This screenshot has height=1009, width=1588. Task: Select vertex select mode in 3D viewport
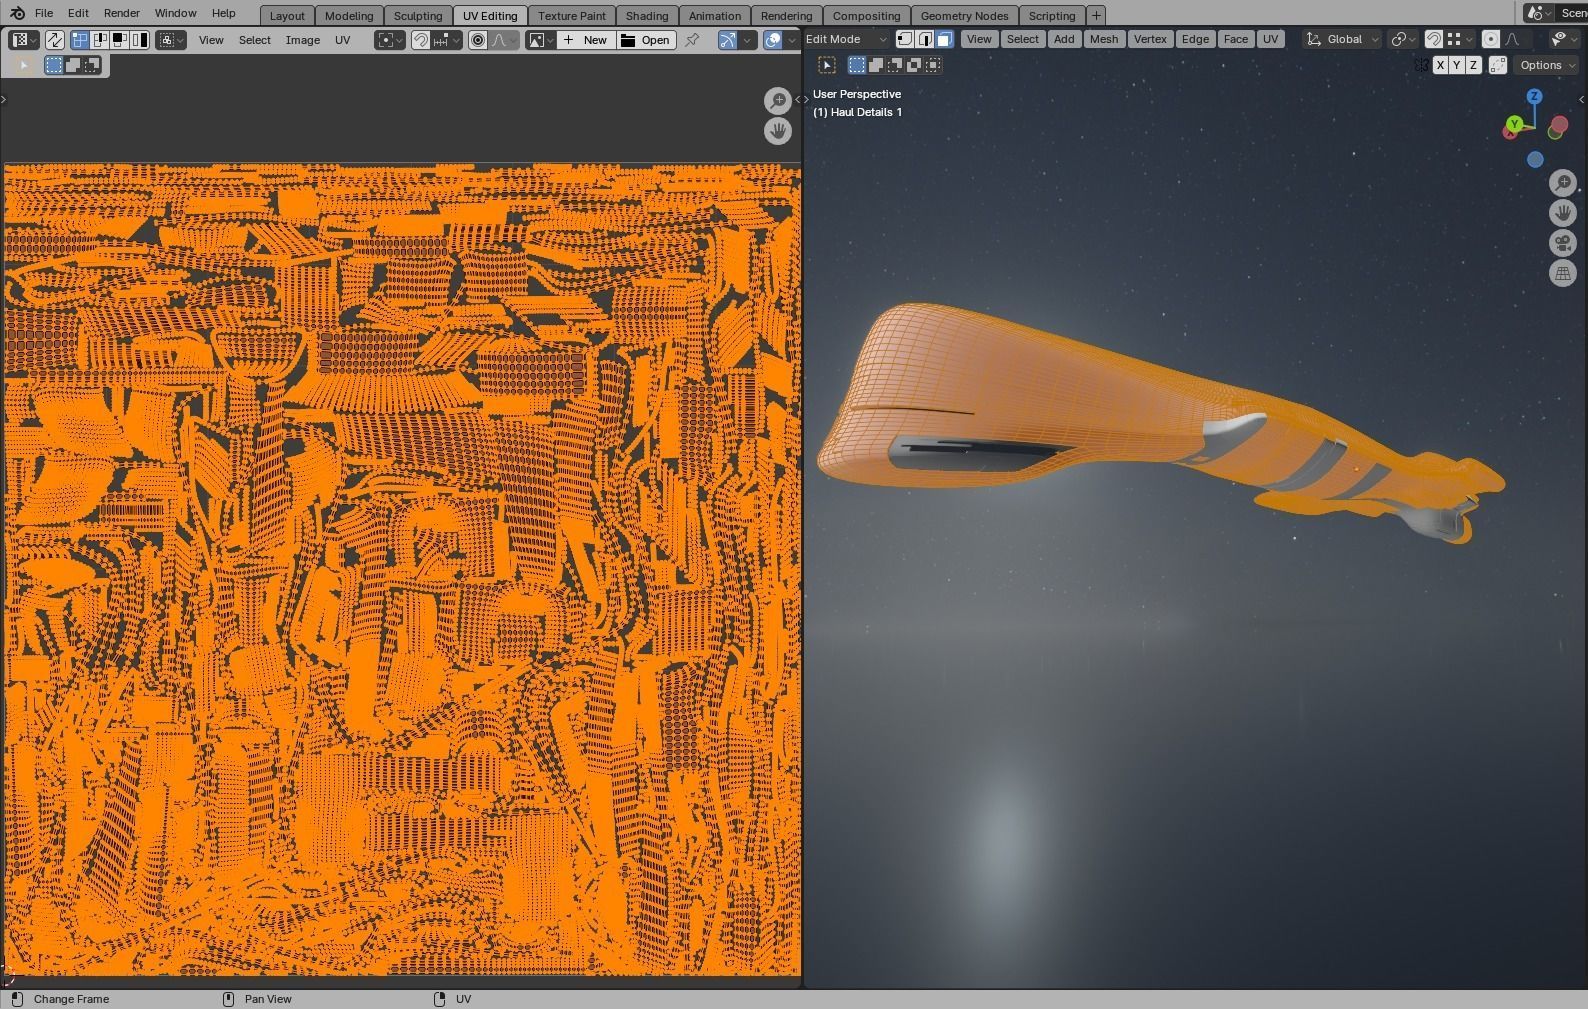[x=905, y=39]
